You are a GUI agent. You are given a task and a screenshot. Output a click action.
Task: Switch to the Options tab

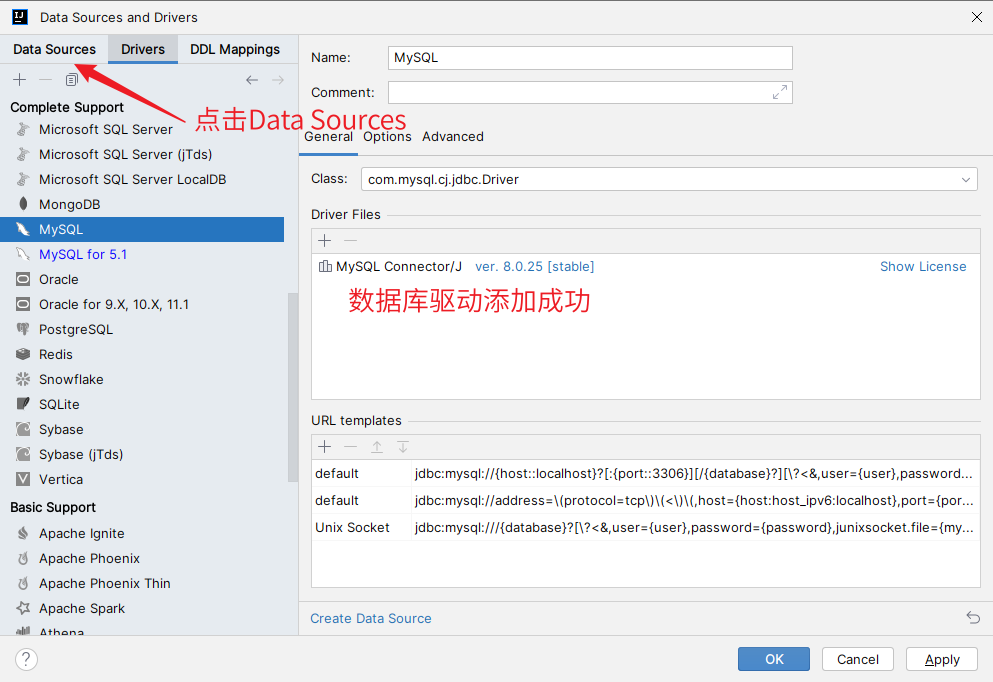(387, 136)
